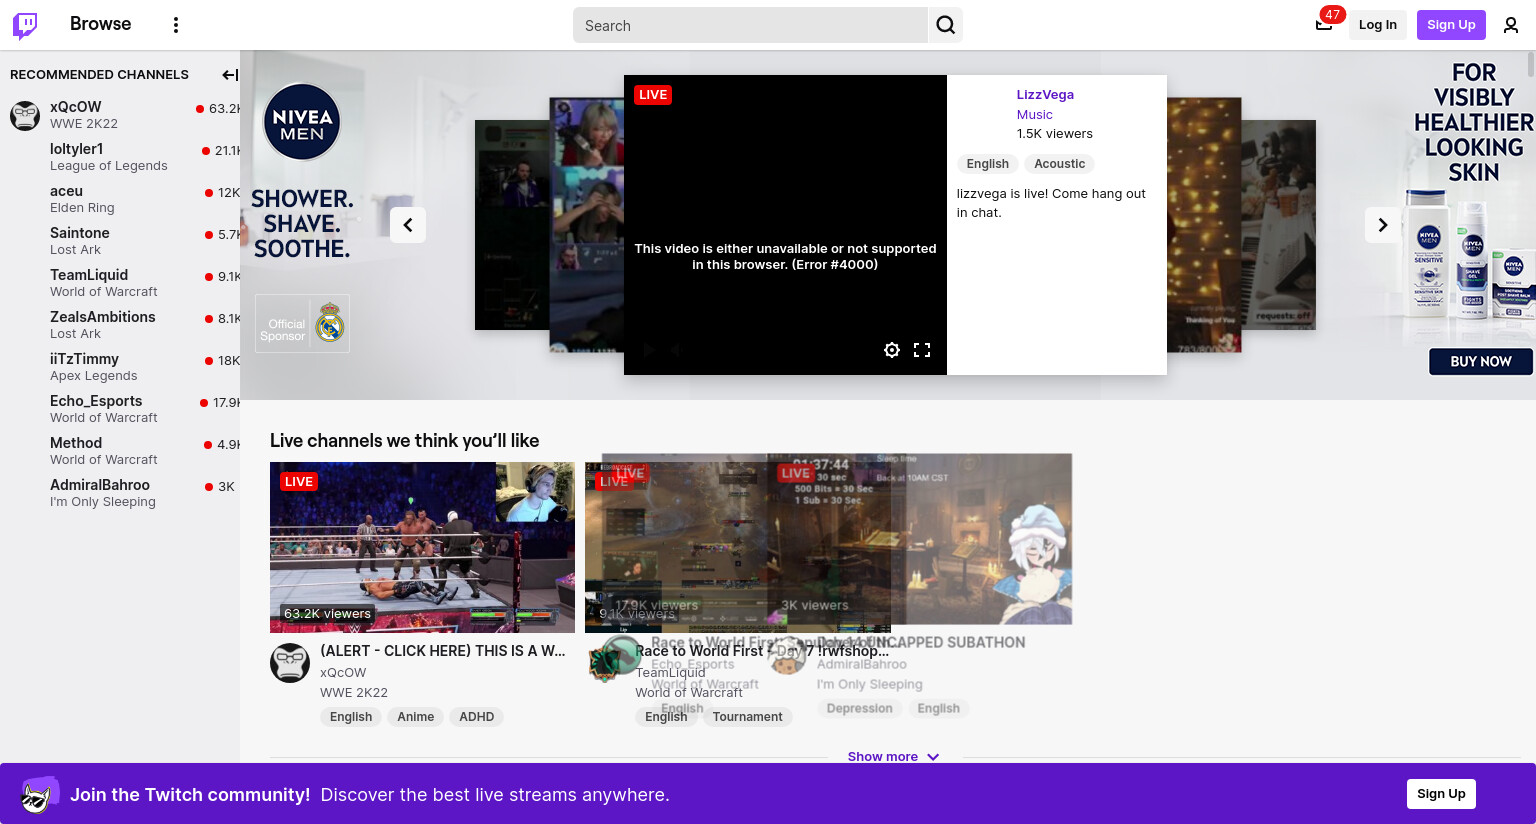1536x824 pixels.
Task: Open xQcOW ALERT stream title link
Action: [443, 651]
